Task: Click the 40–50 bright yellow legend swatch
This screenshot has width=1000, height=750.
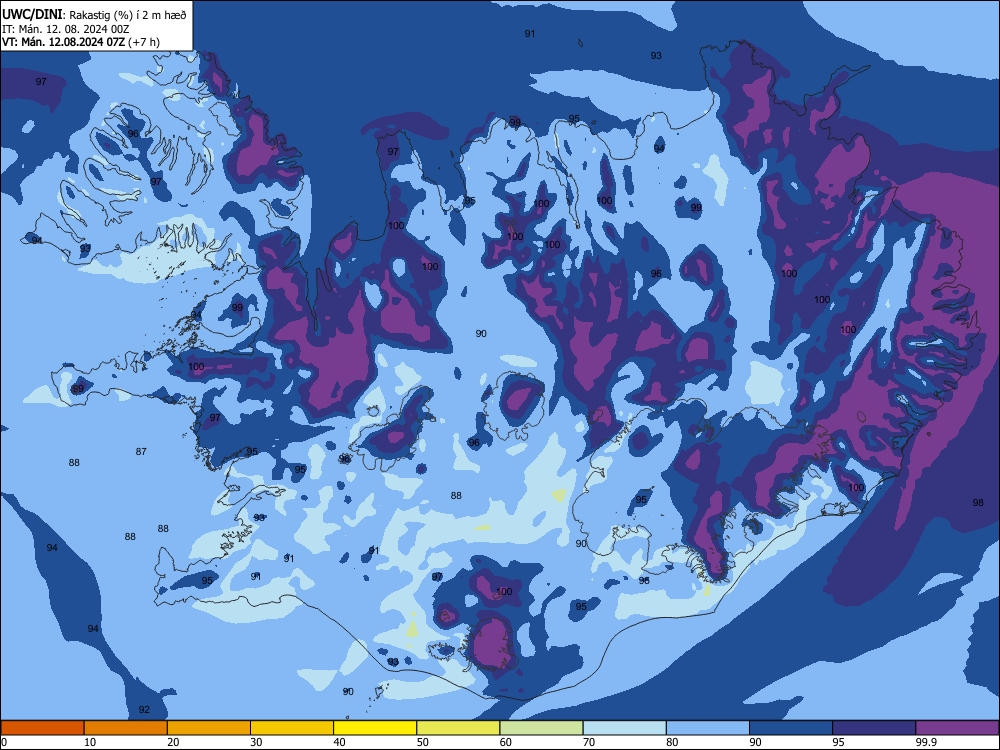Action: pyautogui.click(x=375, y=728)
